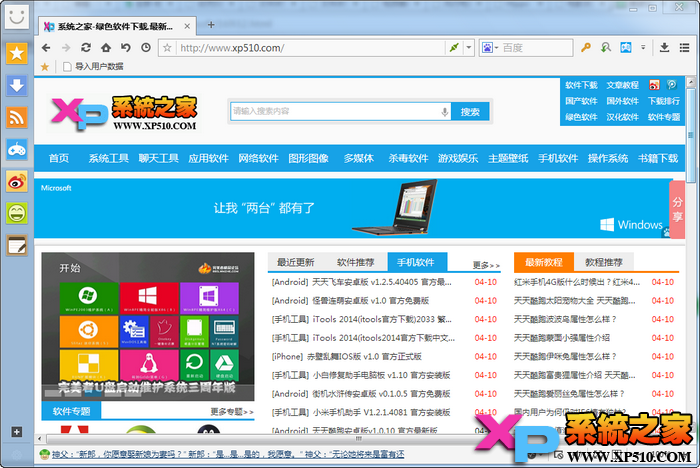Open the green smiley sidebar icon
Image resolution: width=700 pixels, height=468 pixels.
tap(17, 213)
